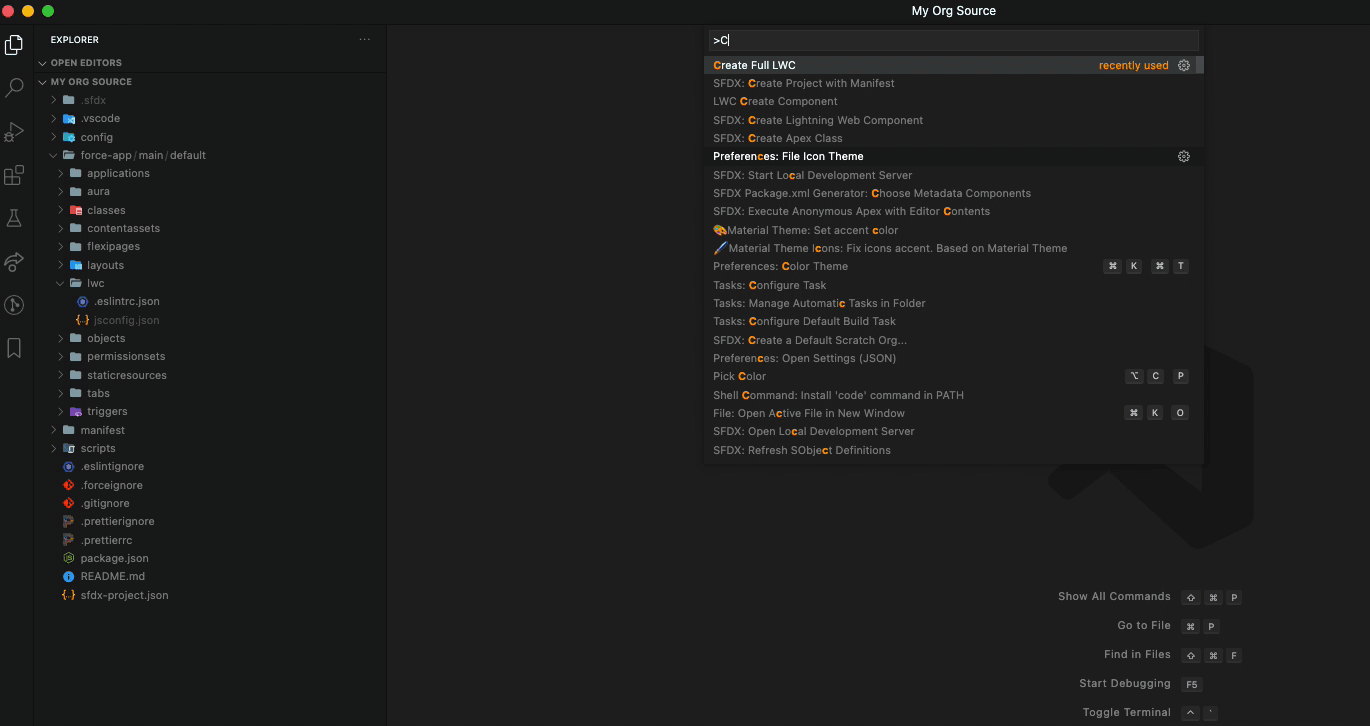Image resolution: width=1370 pixels, height=726 pixels.
Task: Click the command list scrollbar thumb
Action: pyautogui.click(x=1200, y=65)
